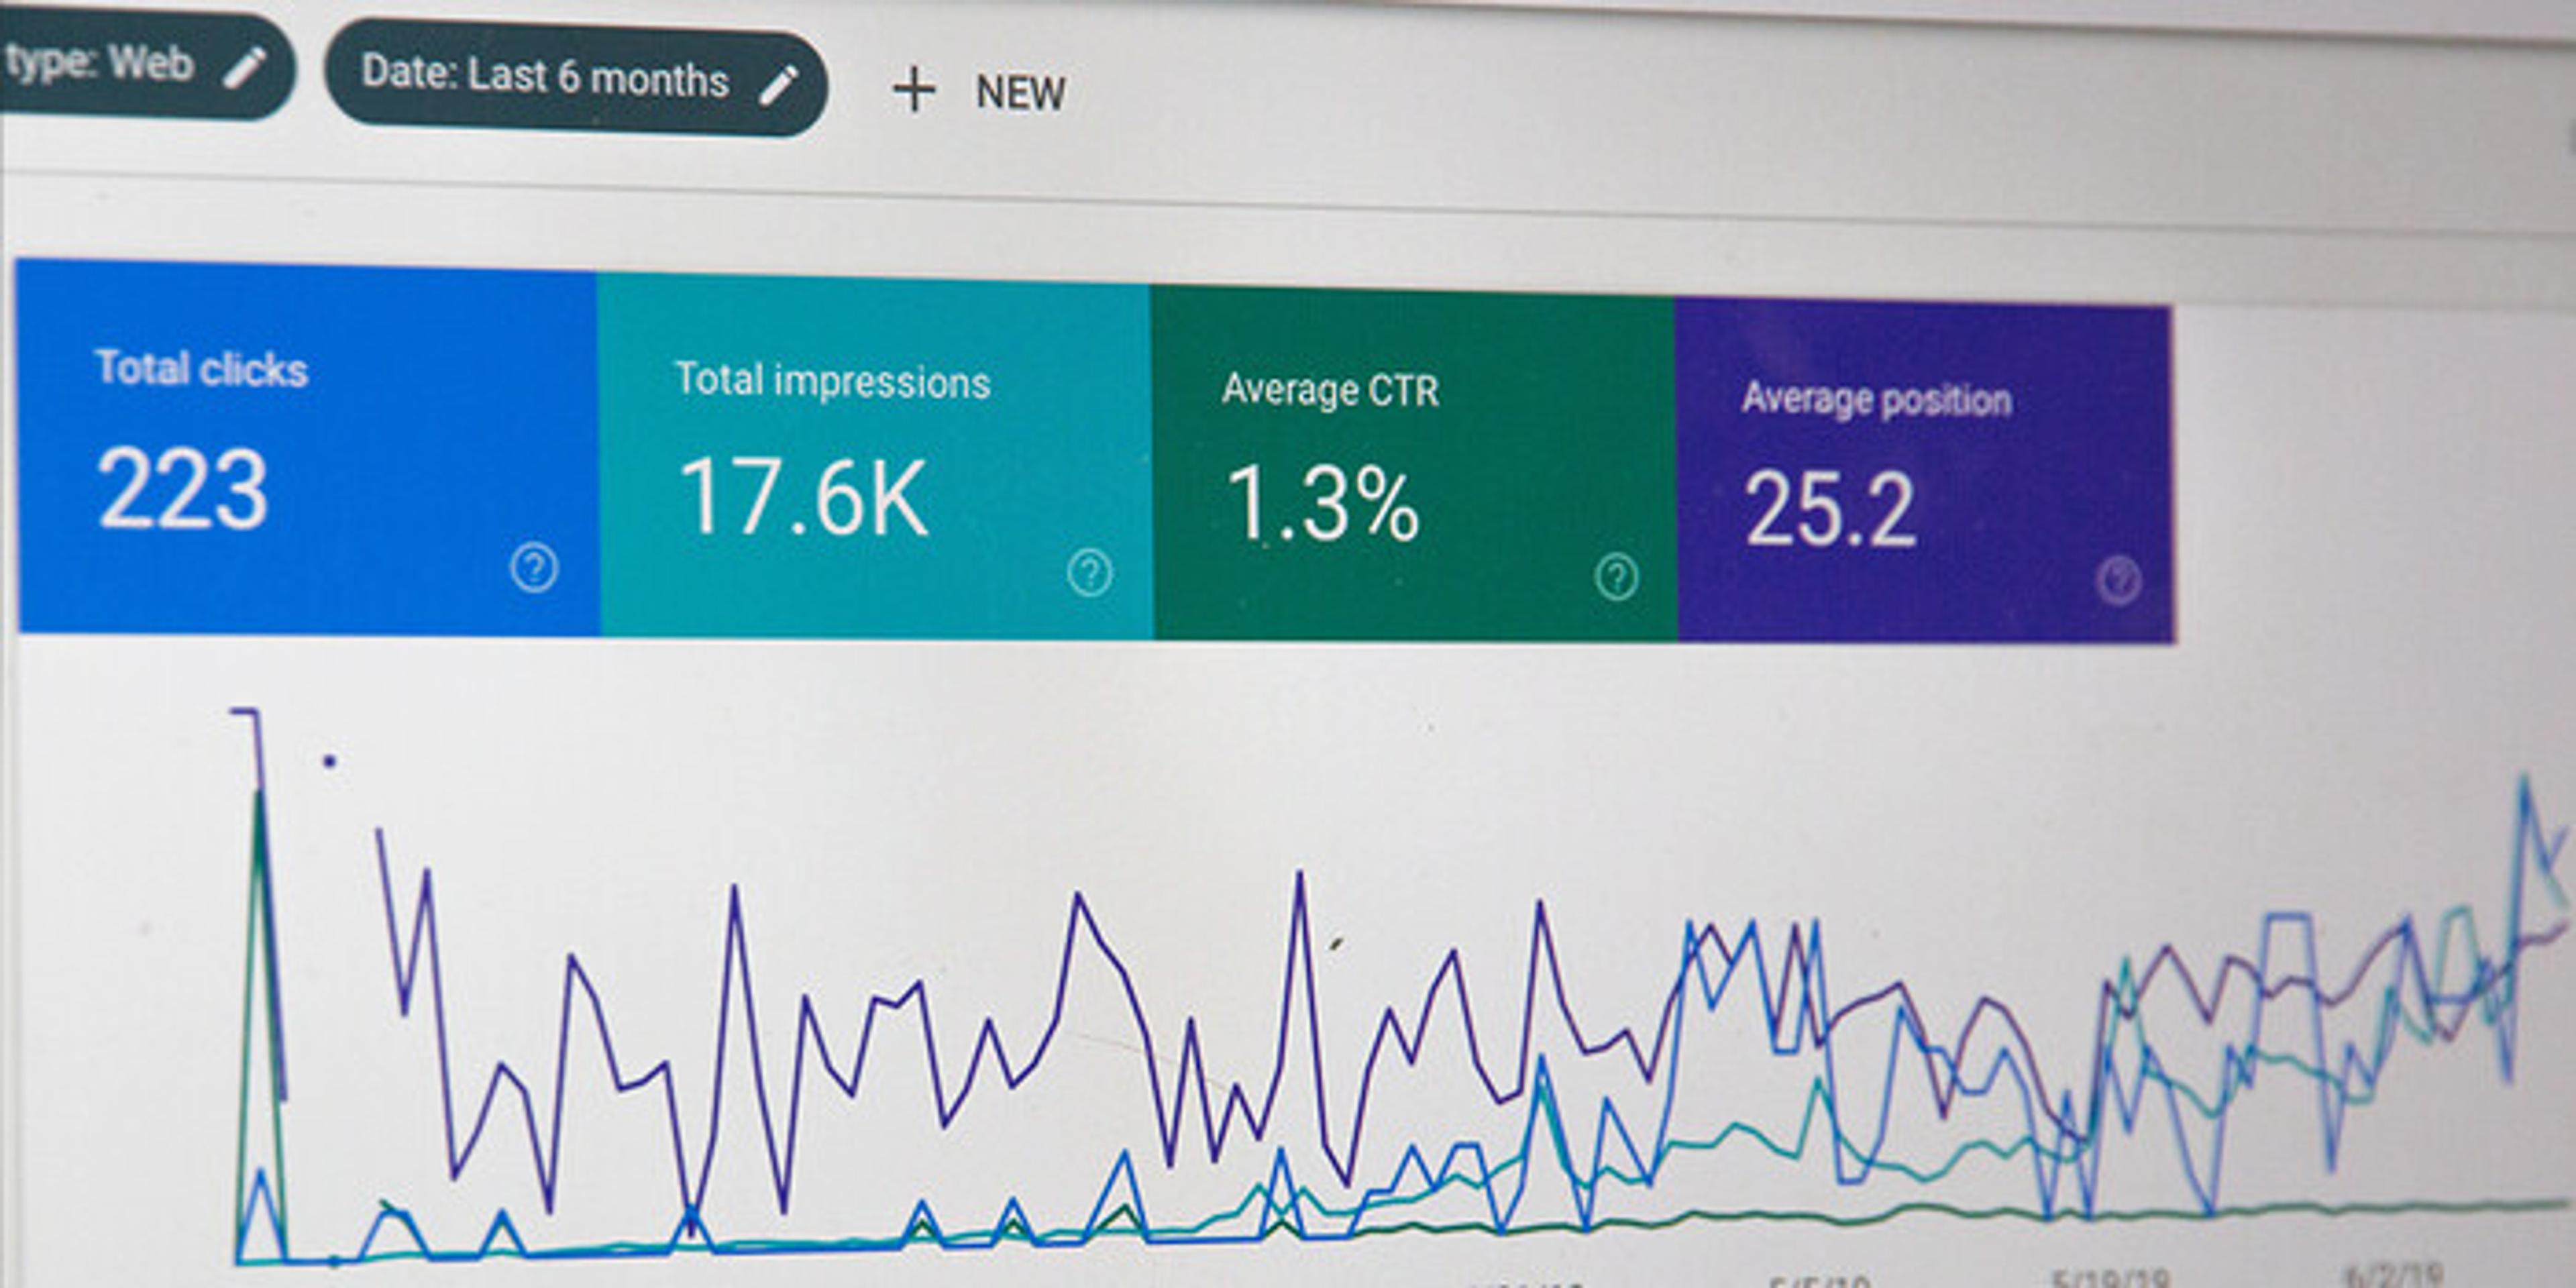
Task: Click the 6/2/19 date label on axis
Action: 2392,1276
